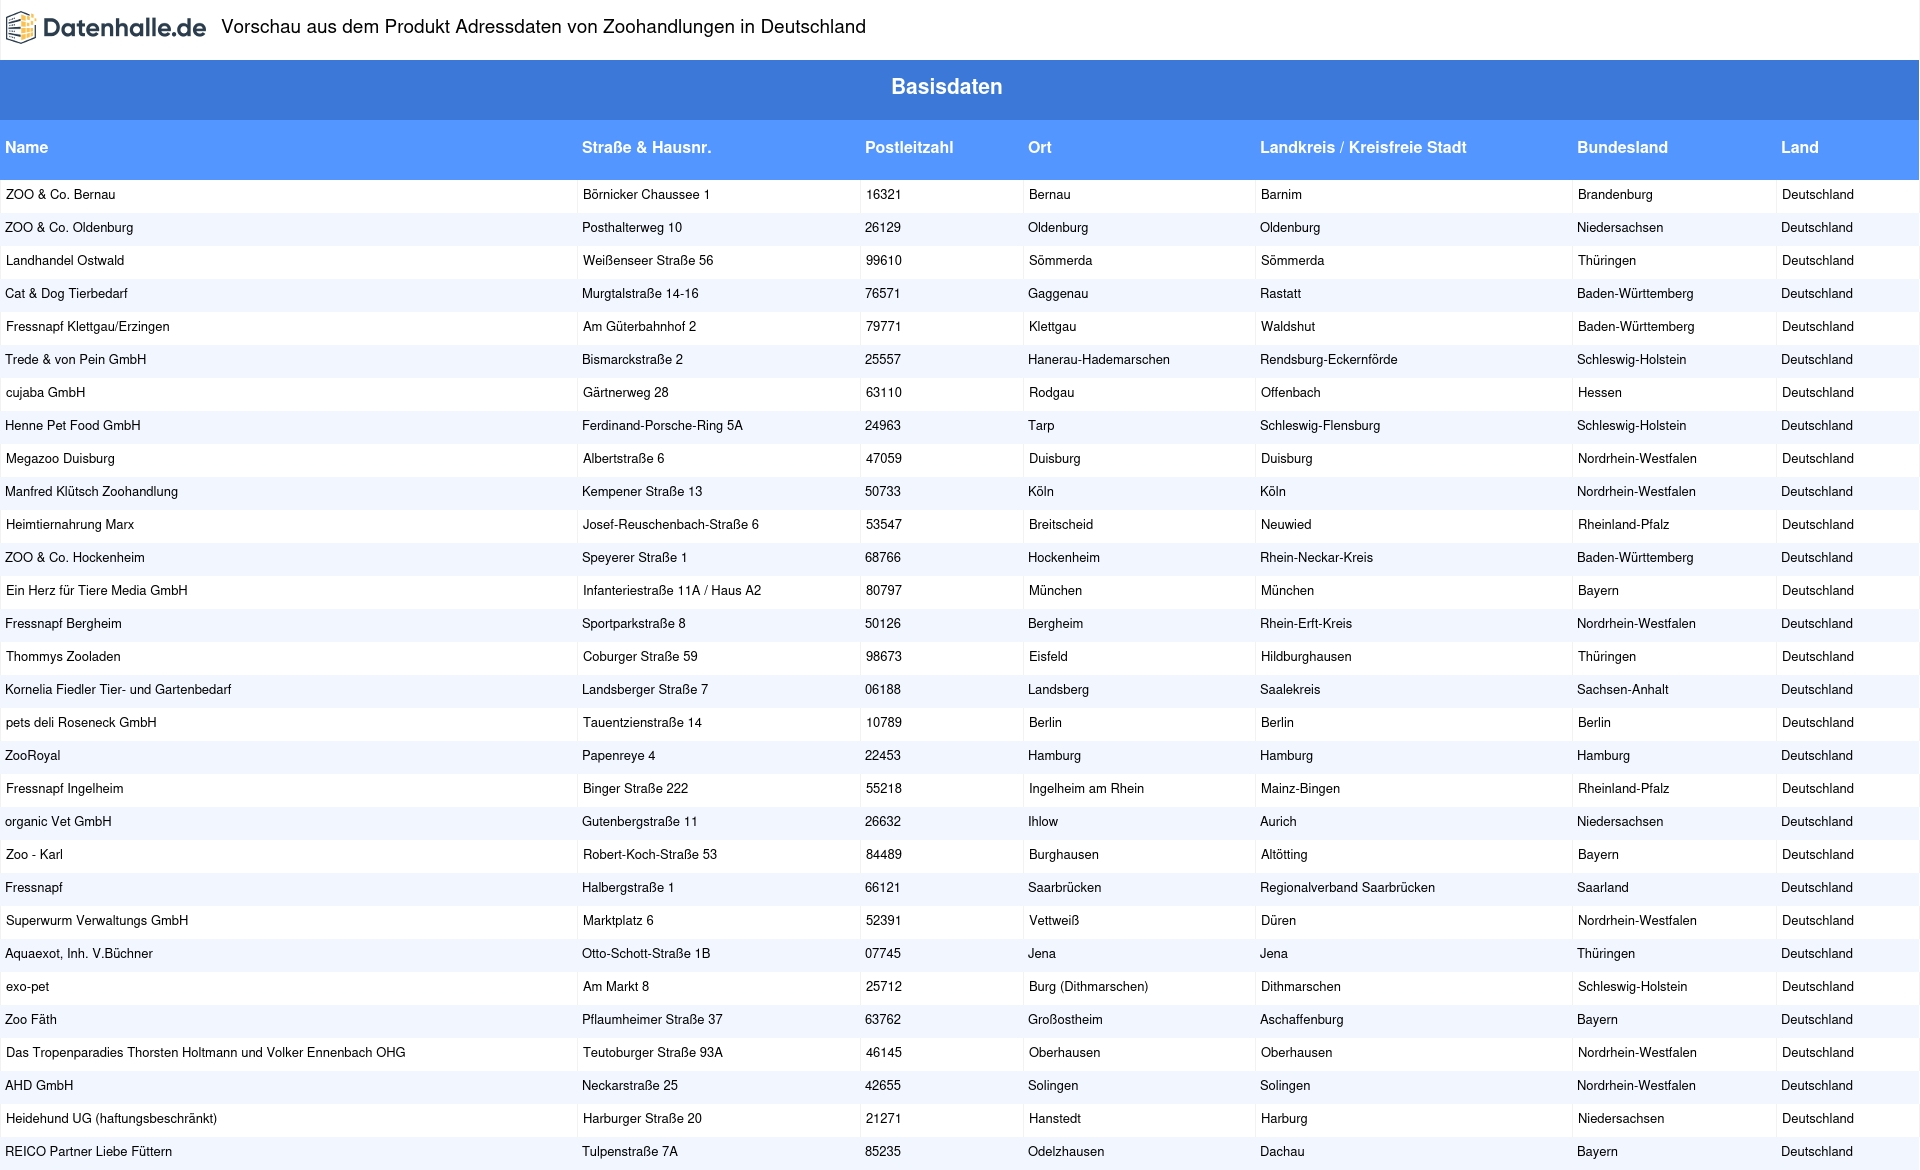Select district Rhein-Neckar-Kreis
Viewport: 1920px width, 1170px height.
[x=1316, y=558]
